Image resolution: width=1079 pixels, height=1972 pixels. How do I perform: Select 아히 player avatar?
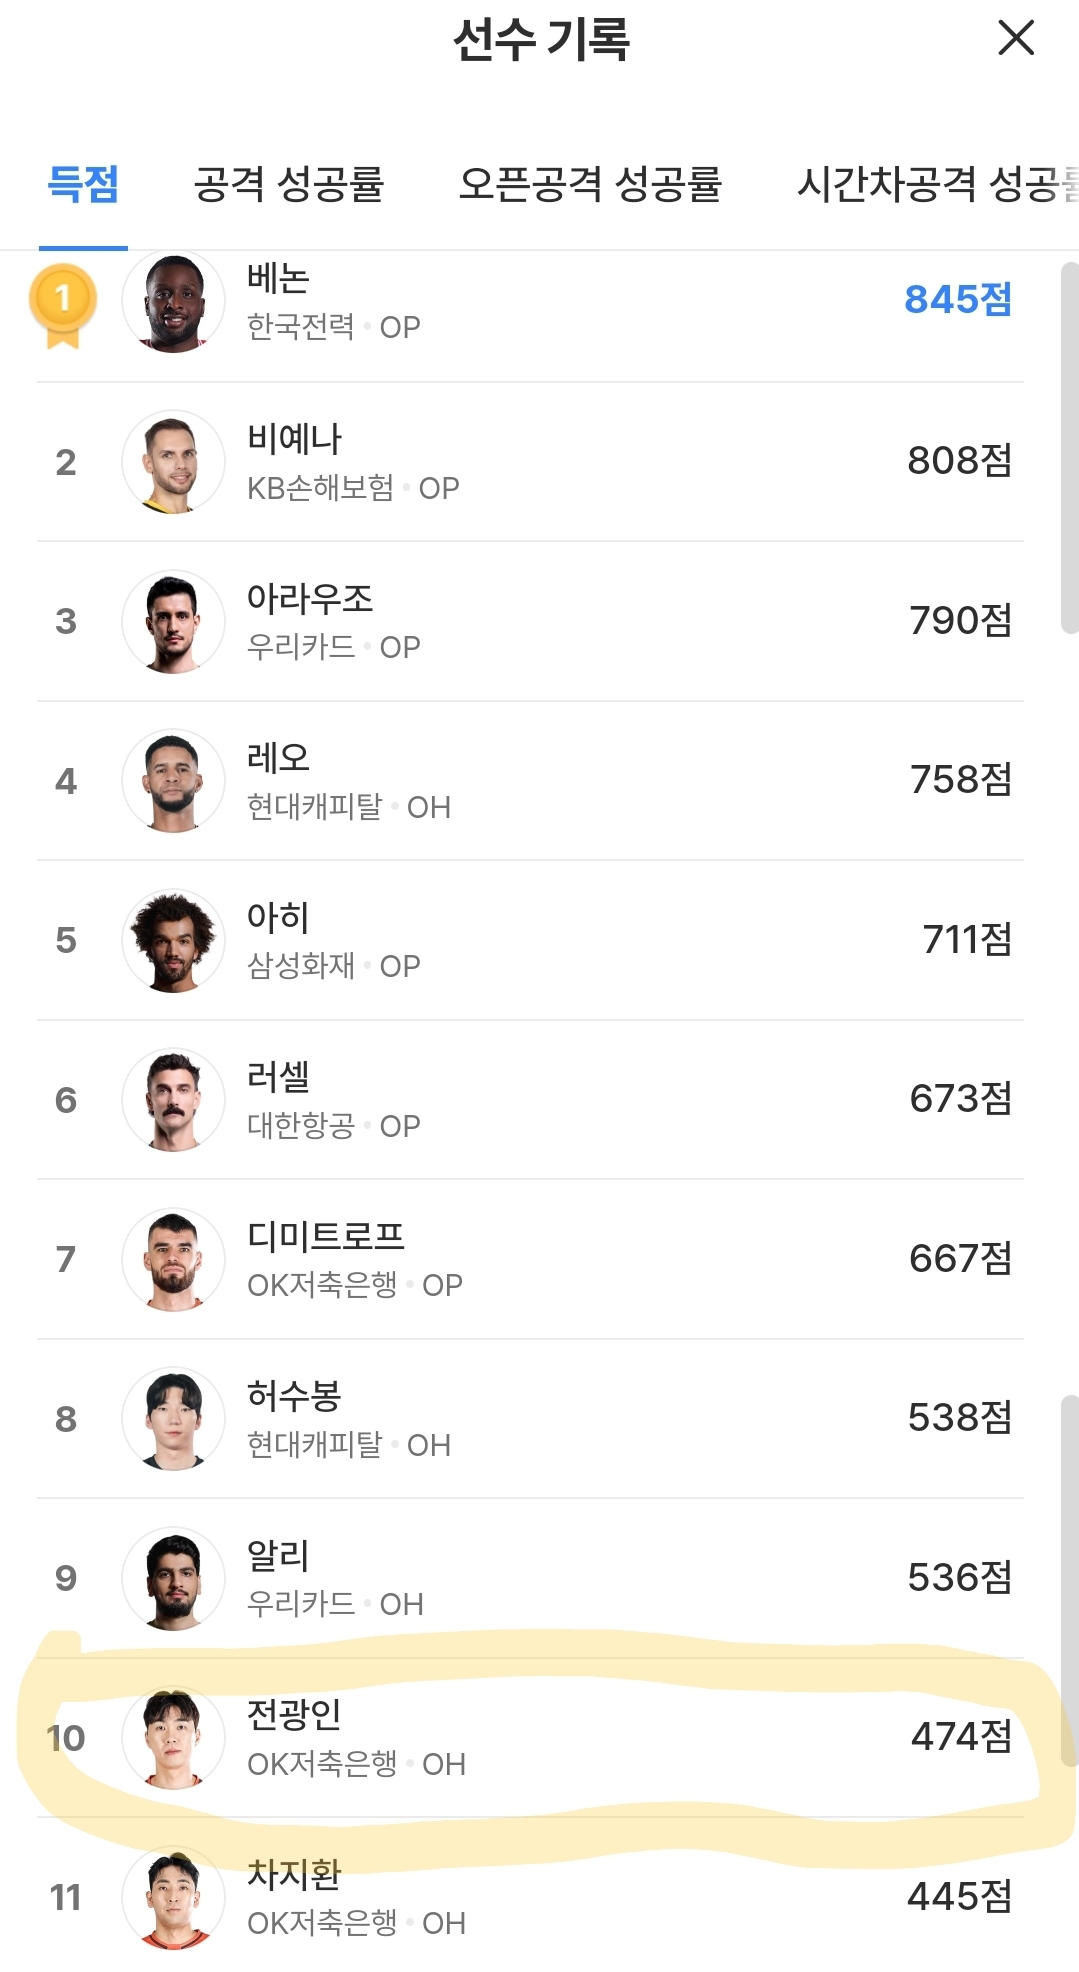[x=173, y=940]
